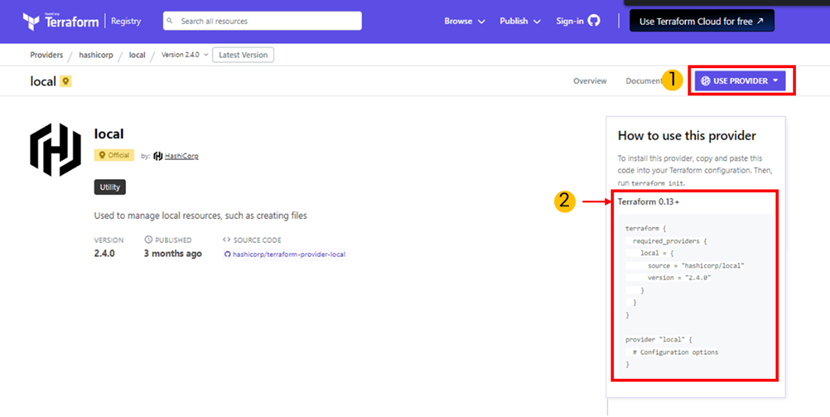Screen dimensions: 830x417
Task: Click the required_providers code line
Action: coord(670,241)
